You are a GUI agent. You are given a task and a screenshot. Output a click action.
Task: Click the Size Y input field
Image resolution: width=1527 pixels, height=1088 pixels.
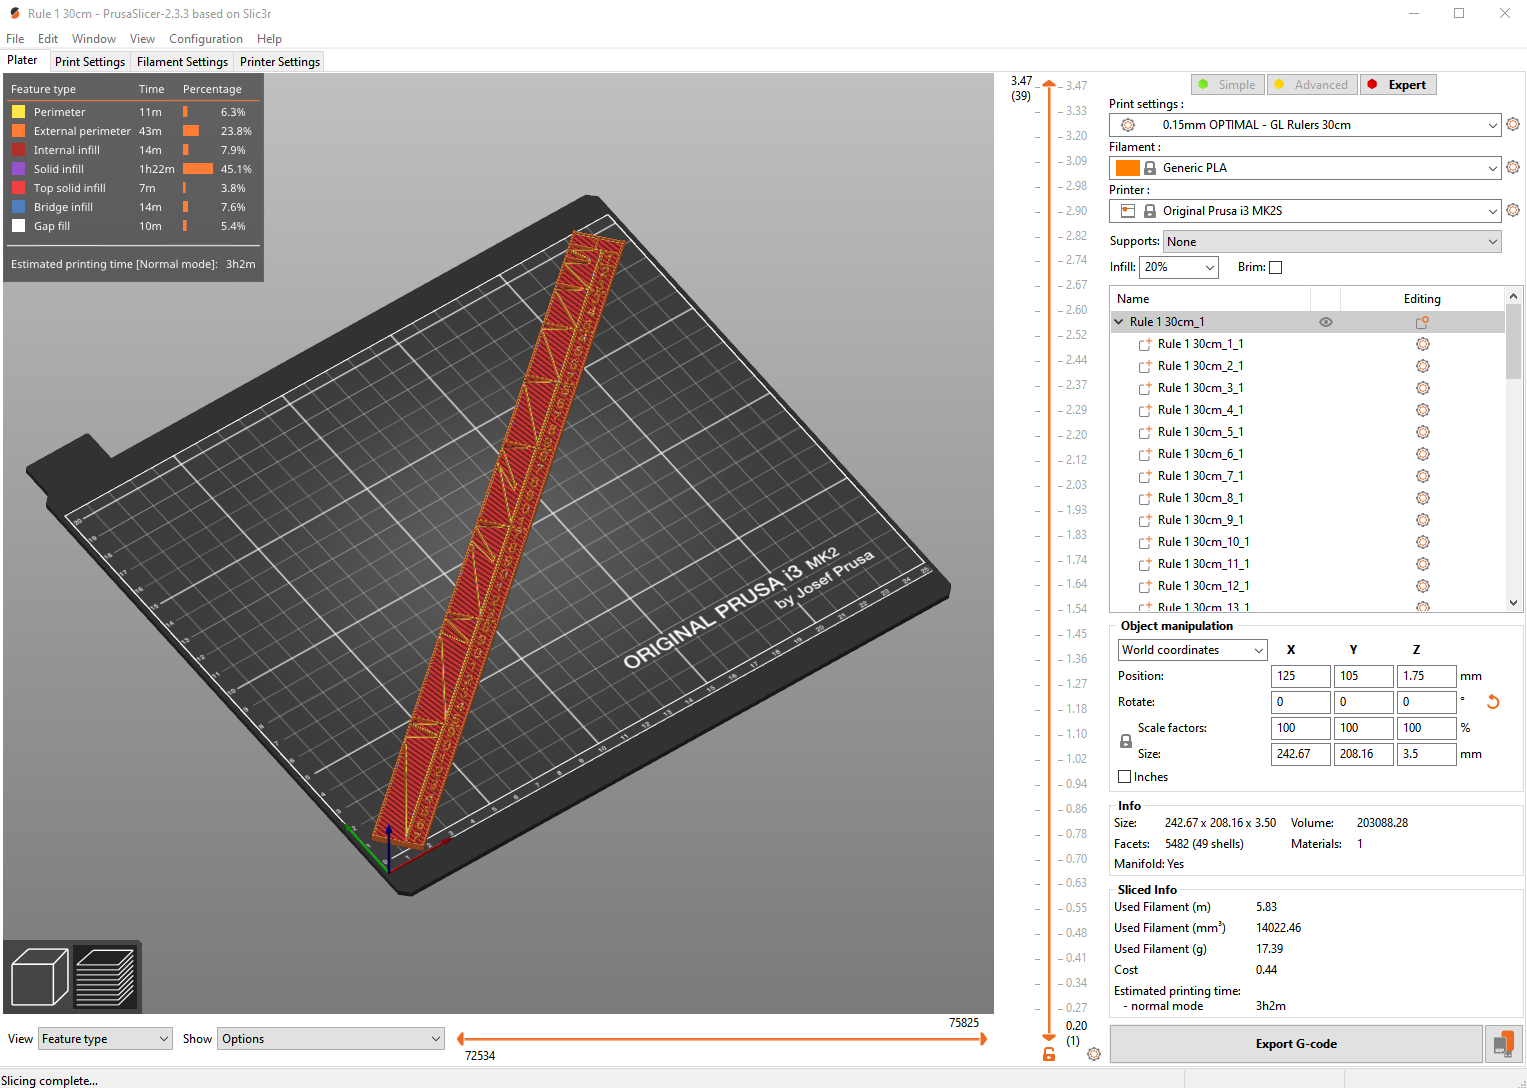tap(1364, 754)
